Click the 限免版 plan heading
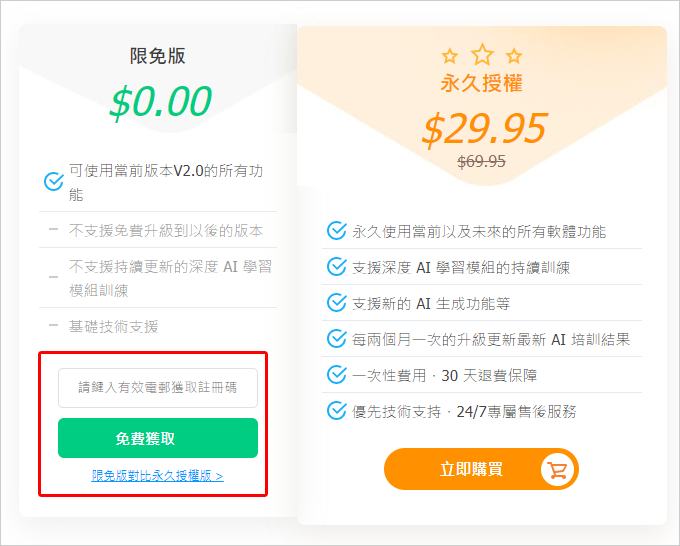 (158, 56)
